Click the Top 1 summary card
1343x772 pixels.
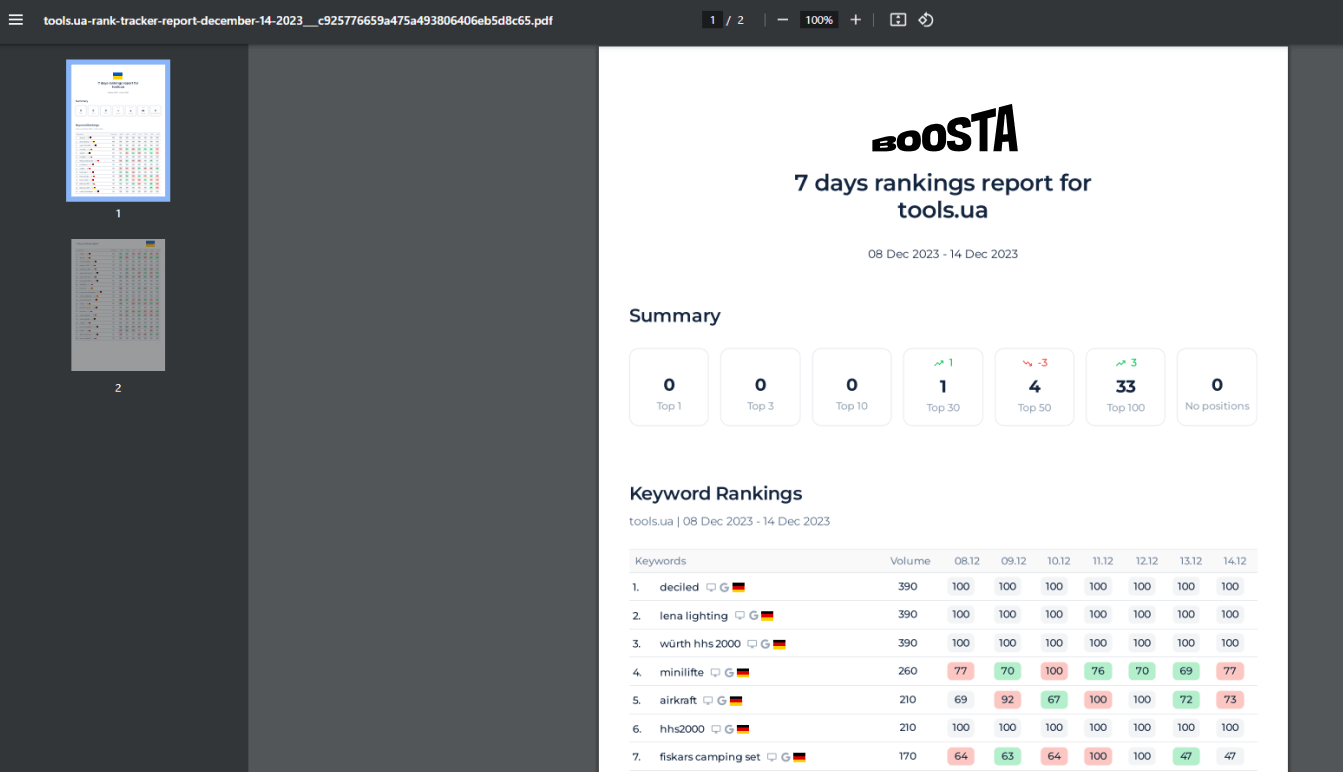tap(669, 387)
